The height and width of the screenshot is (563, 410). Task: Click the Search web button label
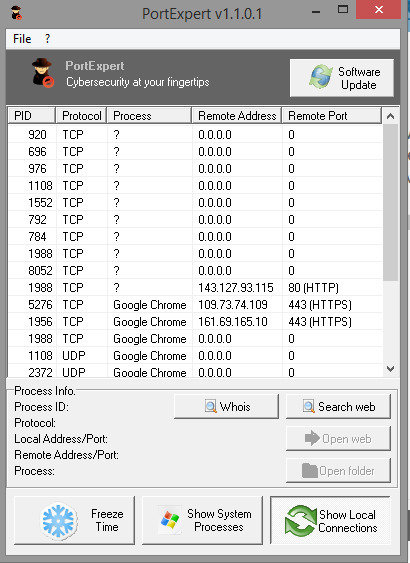click(x=346, y=406)
